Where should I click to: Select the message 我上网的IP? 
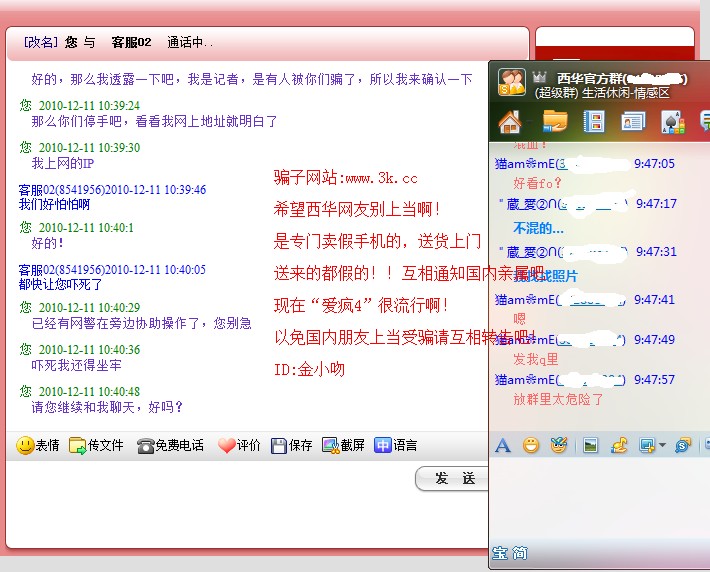pyautogui.click(x=62, y=163)
